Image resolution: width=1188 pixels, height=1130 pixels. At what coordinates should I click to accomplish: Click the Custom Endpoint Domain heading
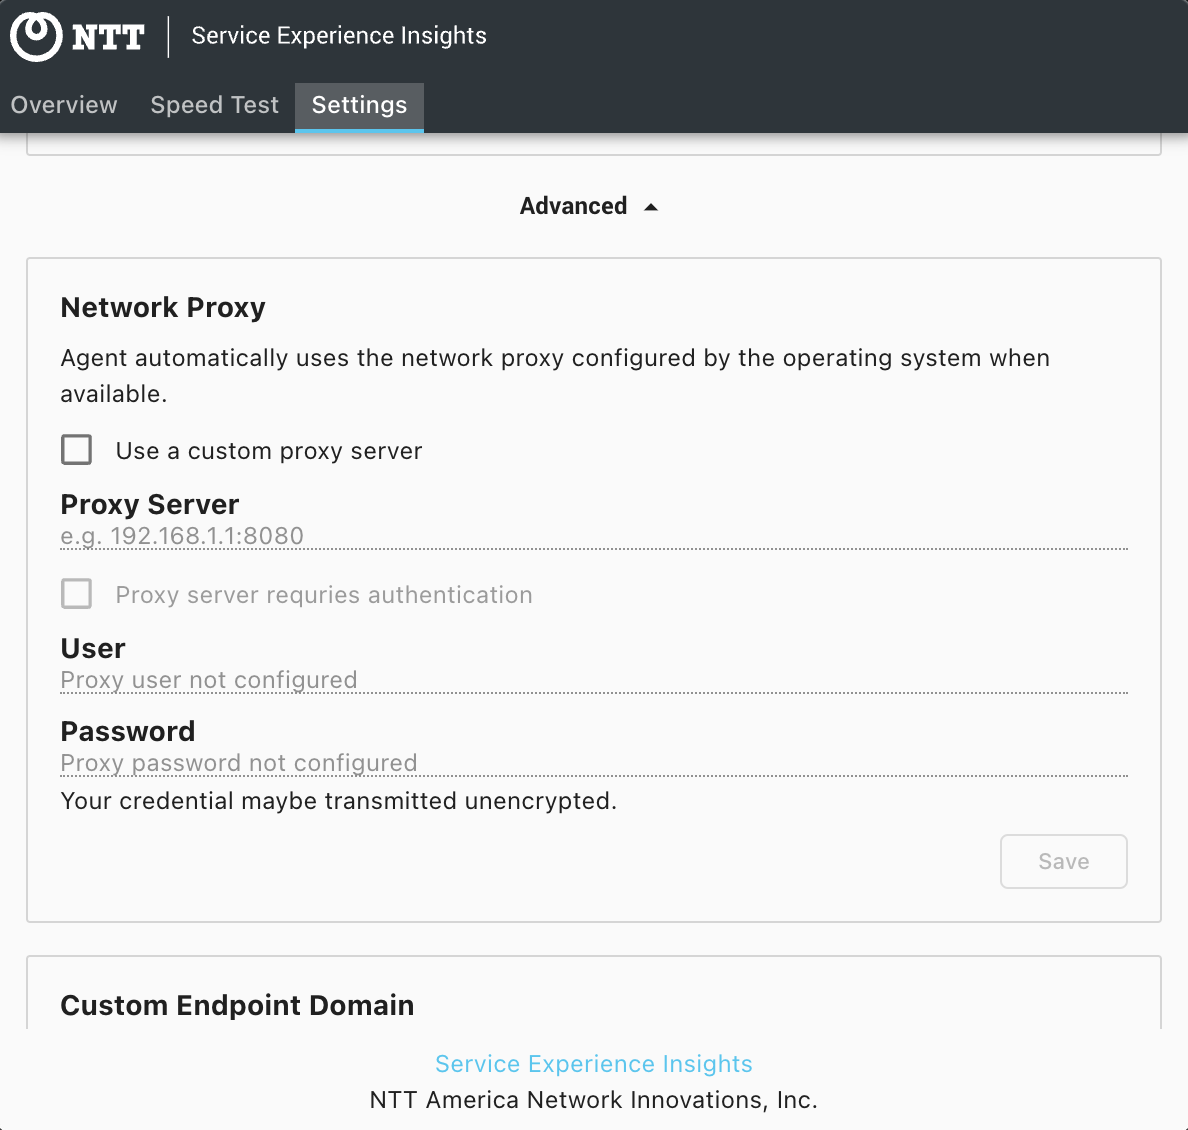(237, 1006)
